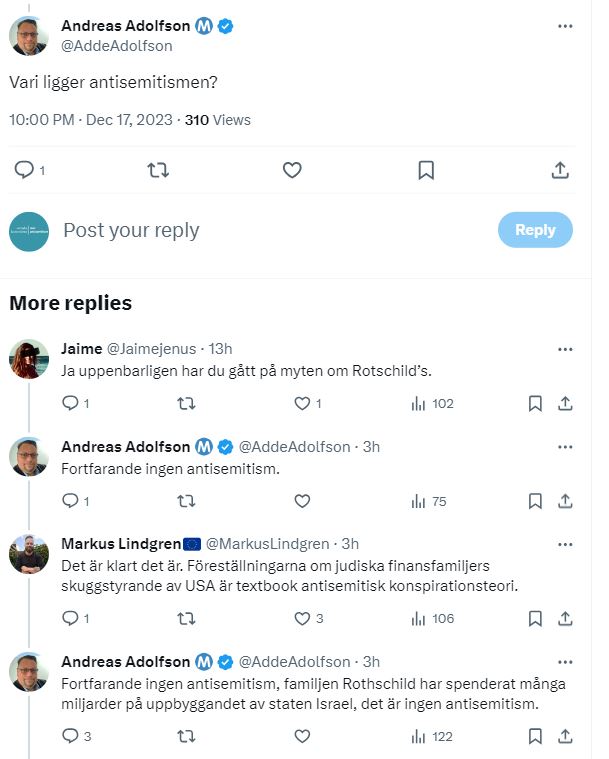This screenshot has height=759, width=609.
Task: Open more options on Markus Lindgren's reply
Action: [x=565, y=544]
